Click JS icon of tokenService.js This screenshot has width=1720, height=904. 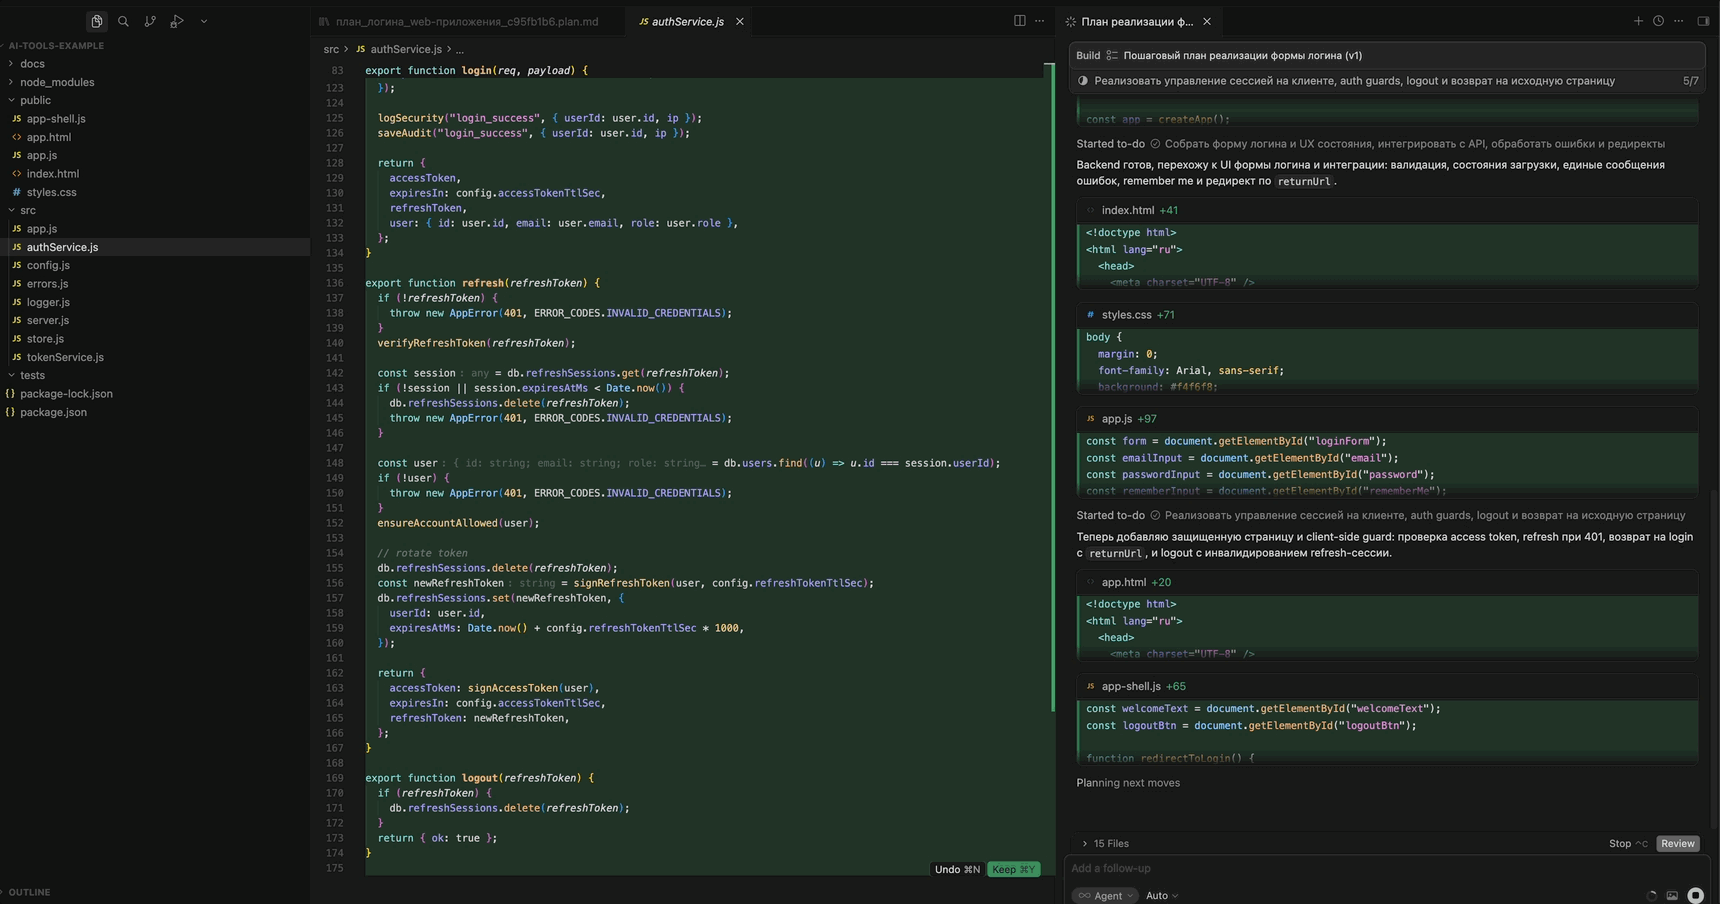[16, 357]
